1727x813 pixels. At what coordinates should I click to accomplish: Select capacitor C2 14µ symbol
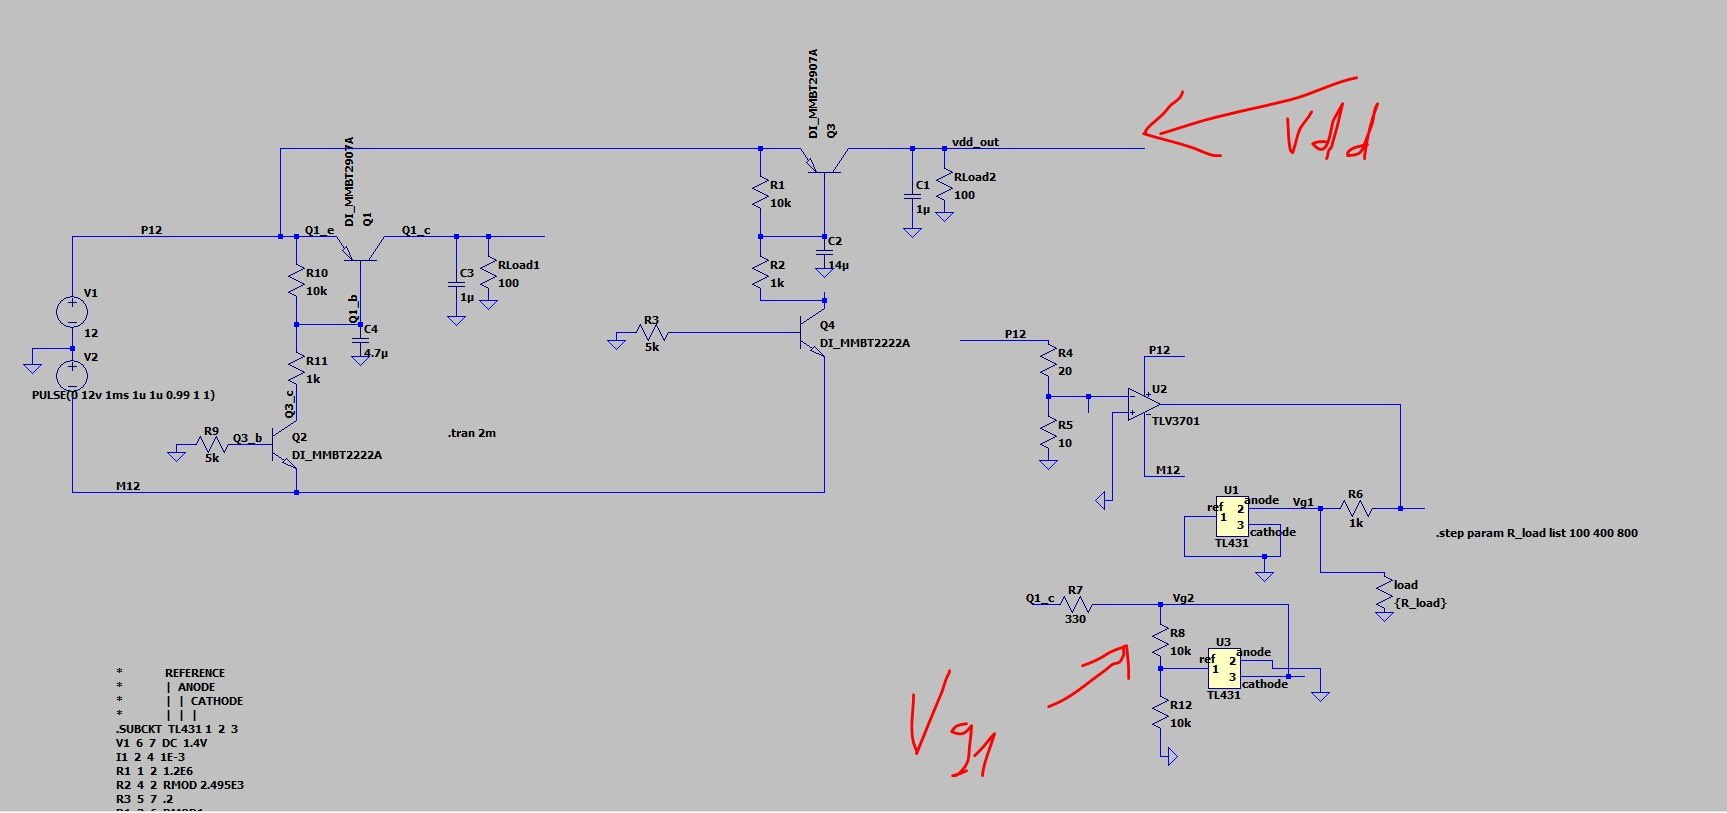(824, 252)
